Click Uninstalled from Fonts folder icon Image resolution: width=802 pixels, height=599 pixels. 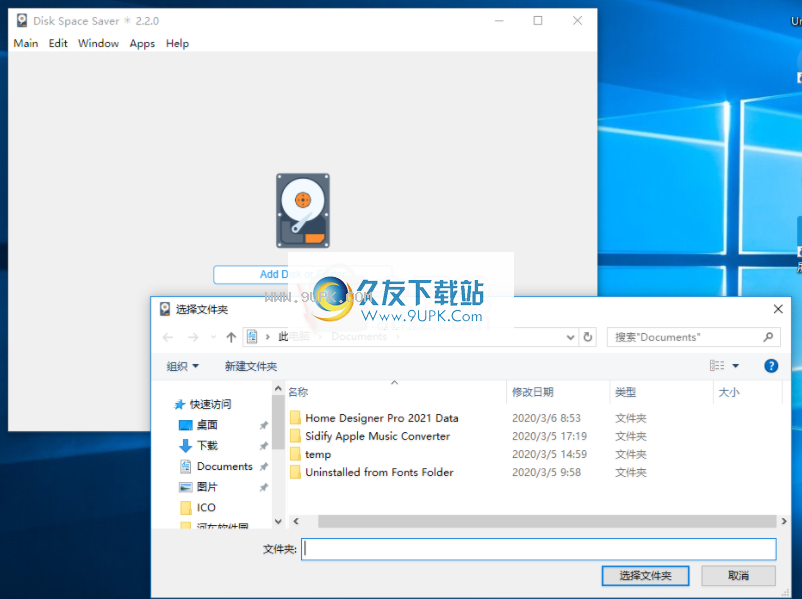pyautogui.click(x=295, y=472)
